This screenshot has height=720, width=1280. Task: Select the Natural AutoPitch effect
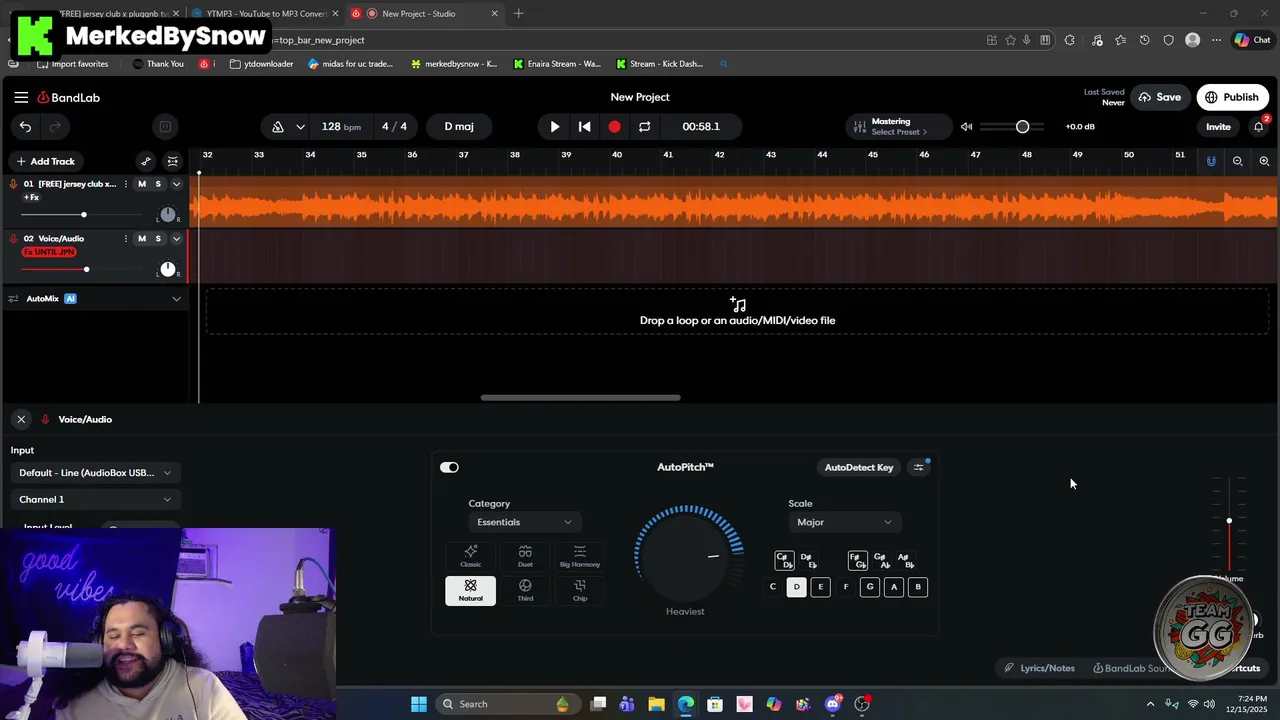470,590
